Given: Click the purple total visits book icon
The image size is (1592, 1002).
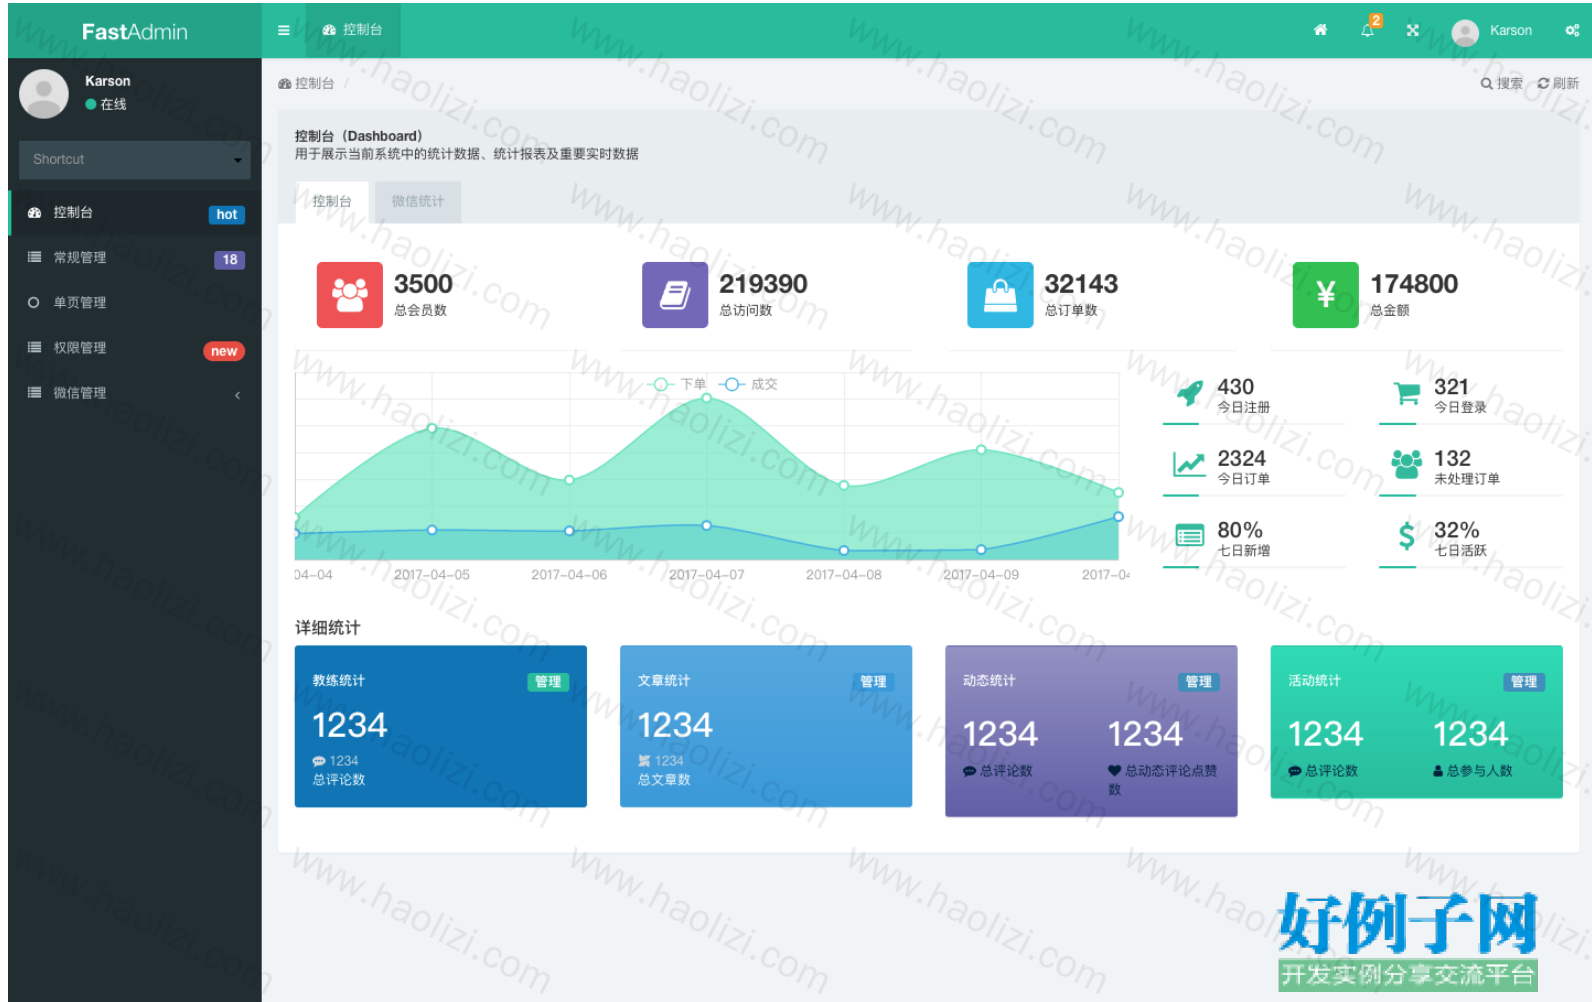Looking at the screenshot, I should click(x=675, y=295).
